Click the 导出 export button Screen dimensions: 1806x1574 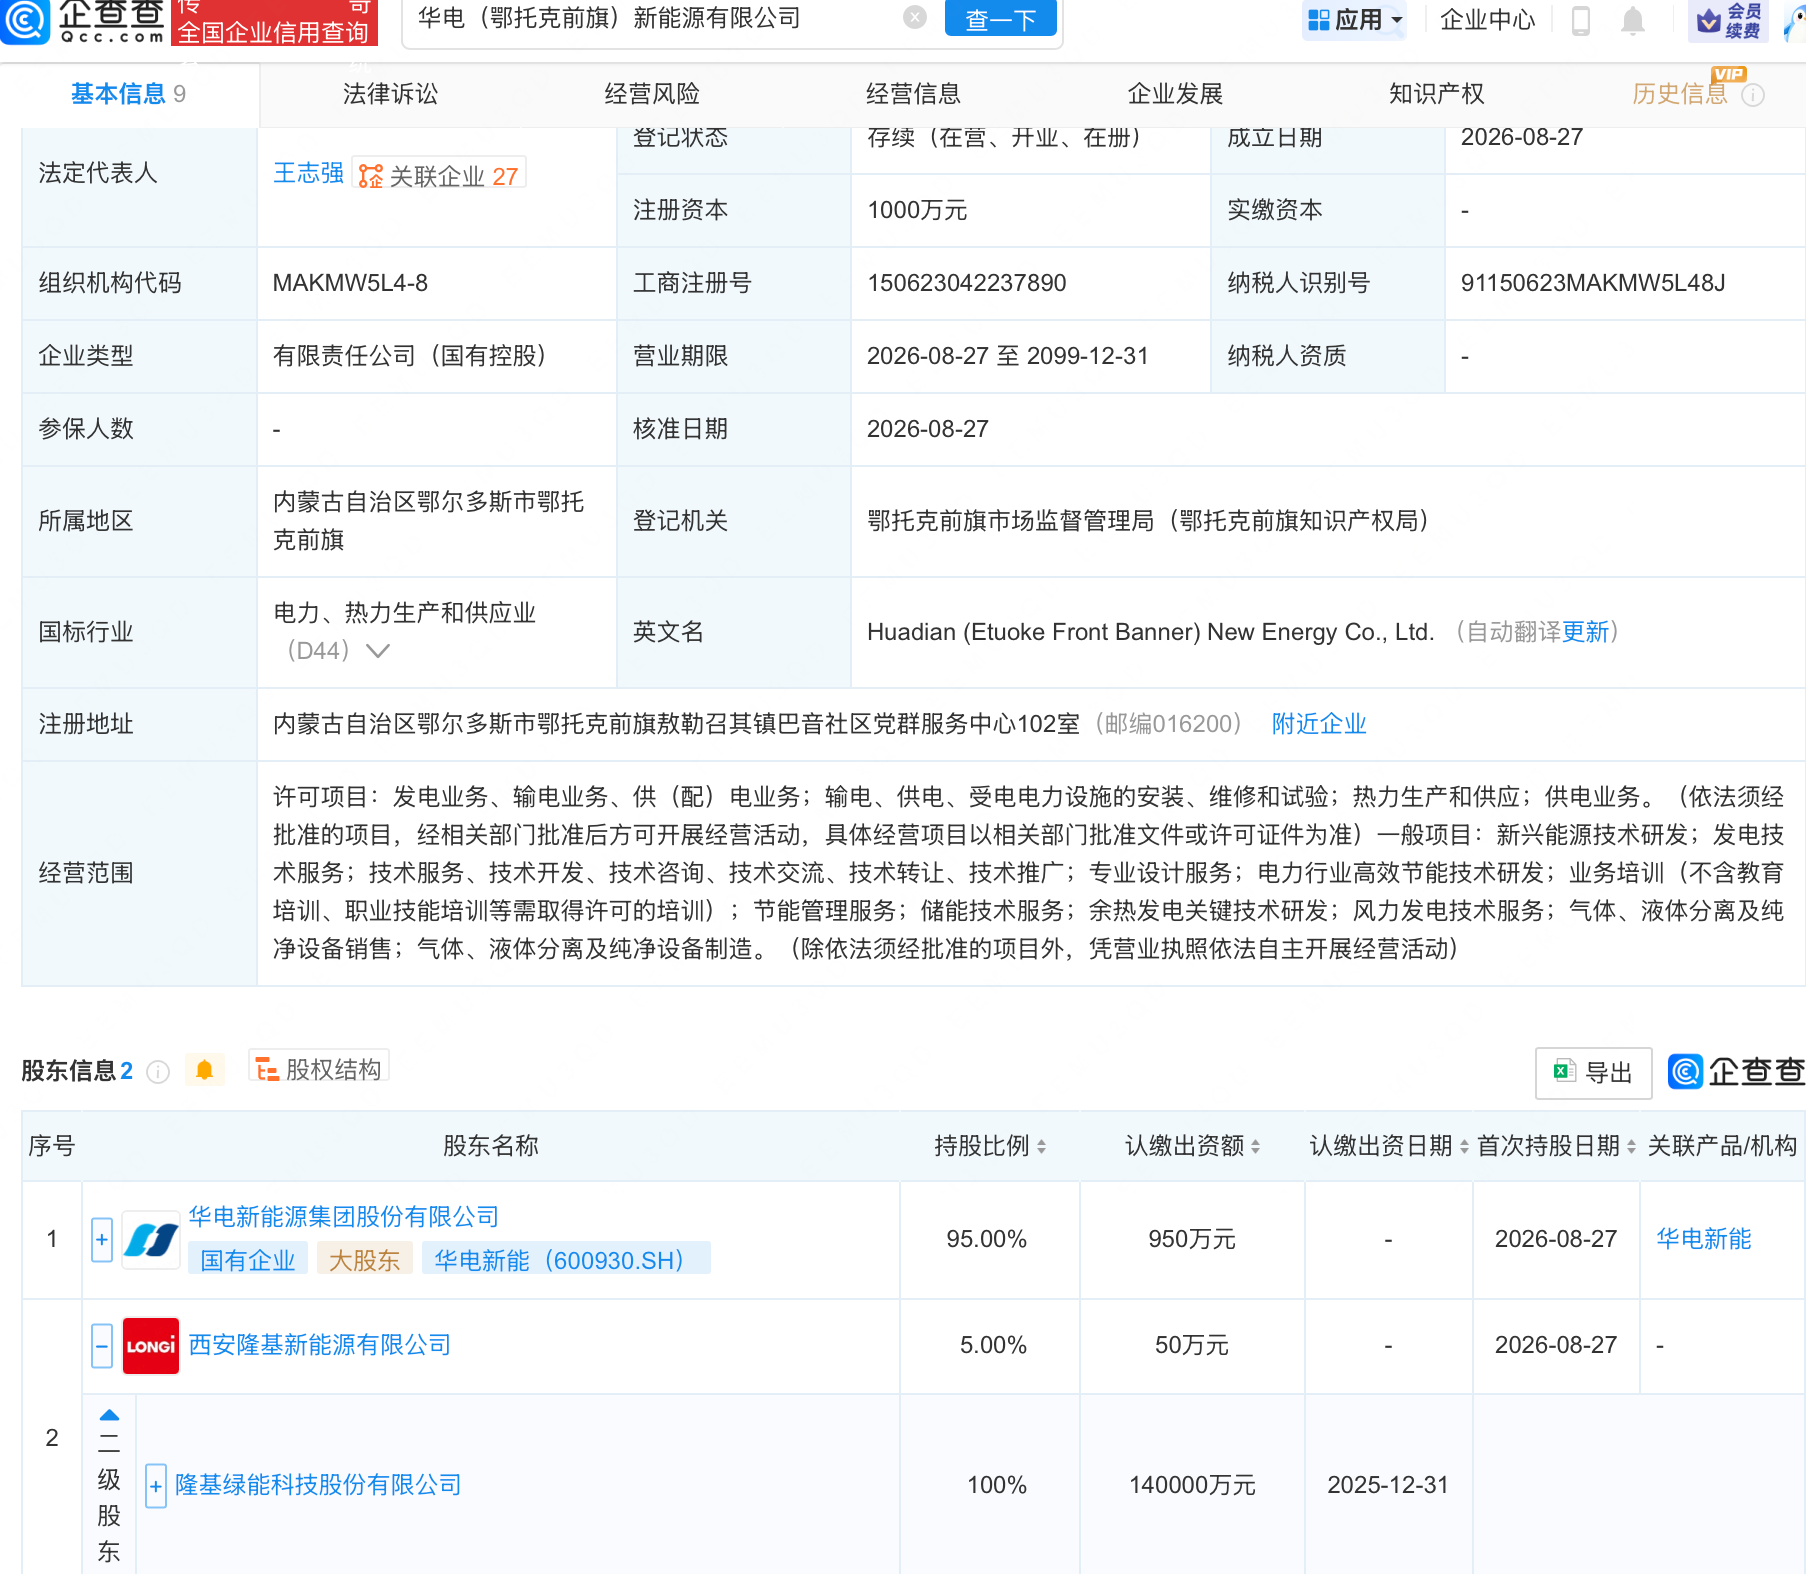click(1593, 1073)
